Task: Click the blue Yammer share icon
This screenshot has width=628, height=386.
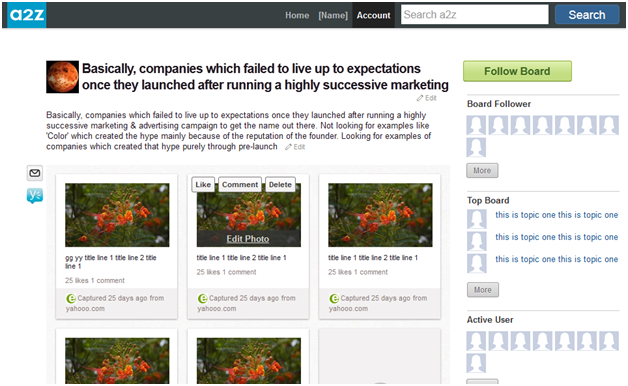Action: (x=35, y=195)
